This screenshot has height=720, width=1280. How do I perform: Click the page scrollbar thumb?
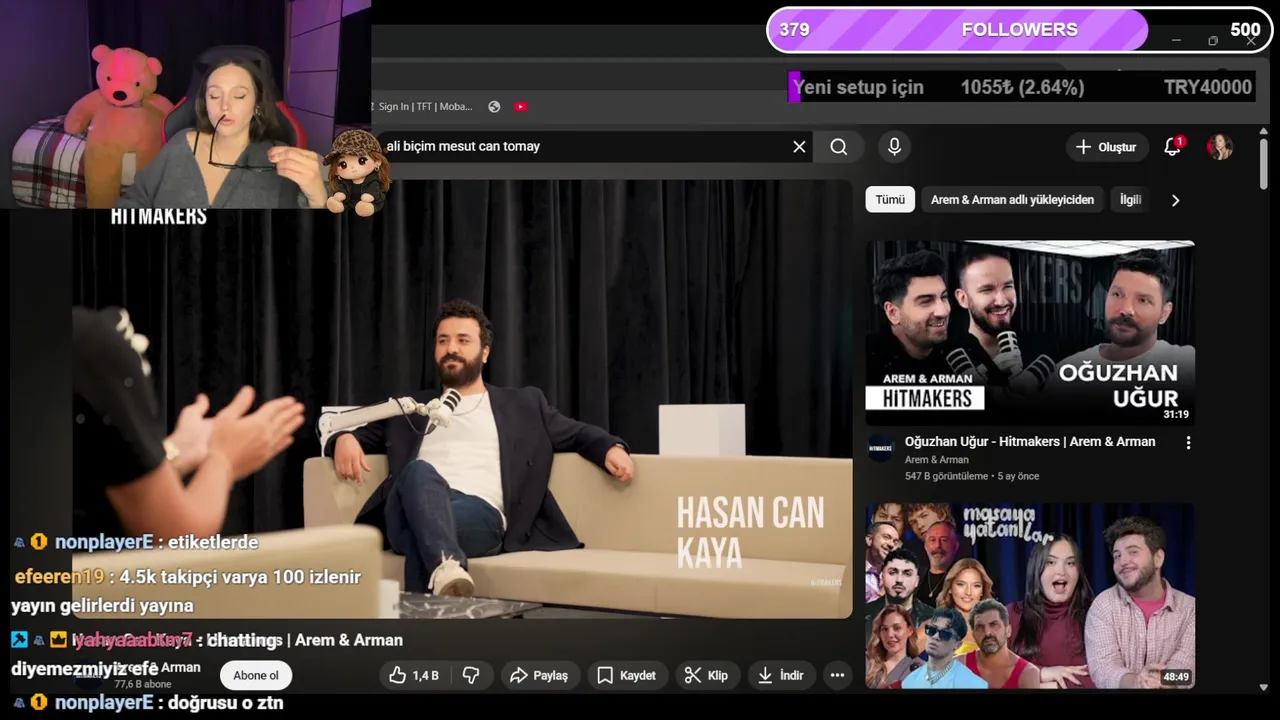1264,162
